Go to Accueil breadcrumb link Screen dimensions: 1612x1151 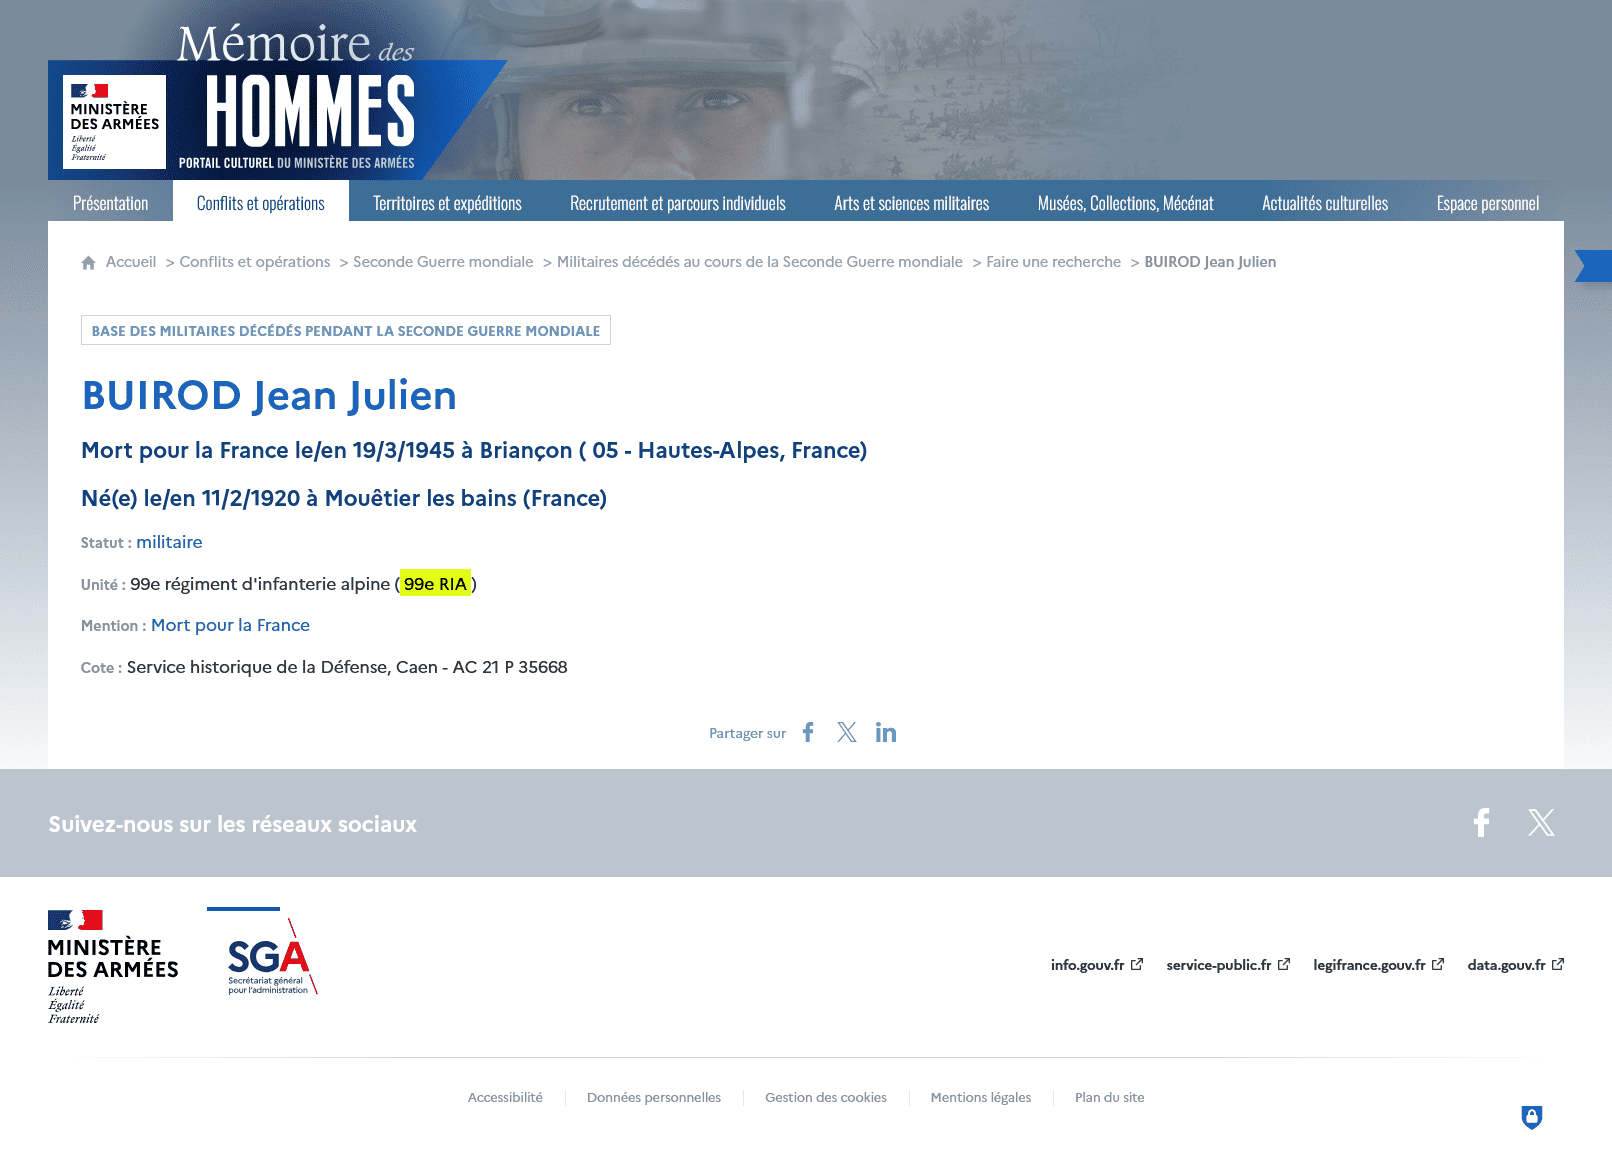point(131,262)
